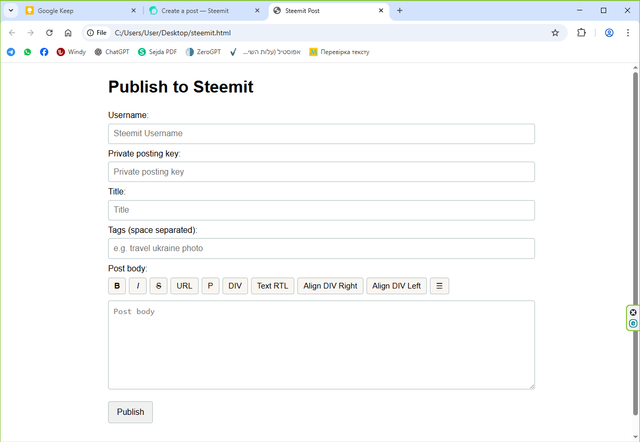Open the Facebook bookmark
This screenshot has height=442, width=640.
coord(44,52)
